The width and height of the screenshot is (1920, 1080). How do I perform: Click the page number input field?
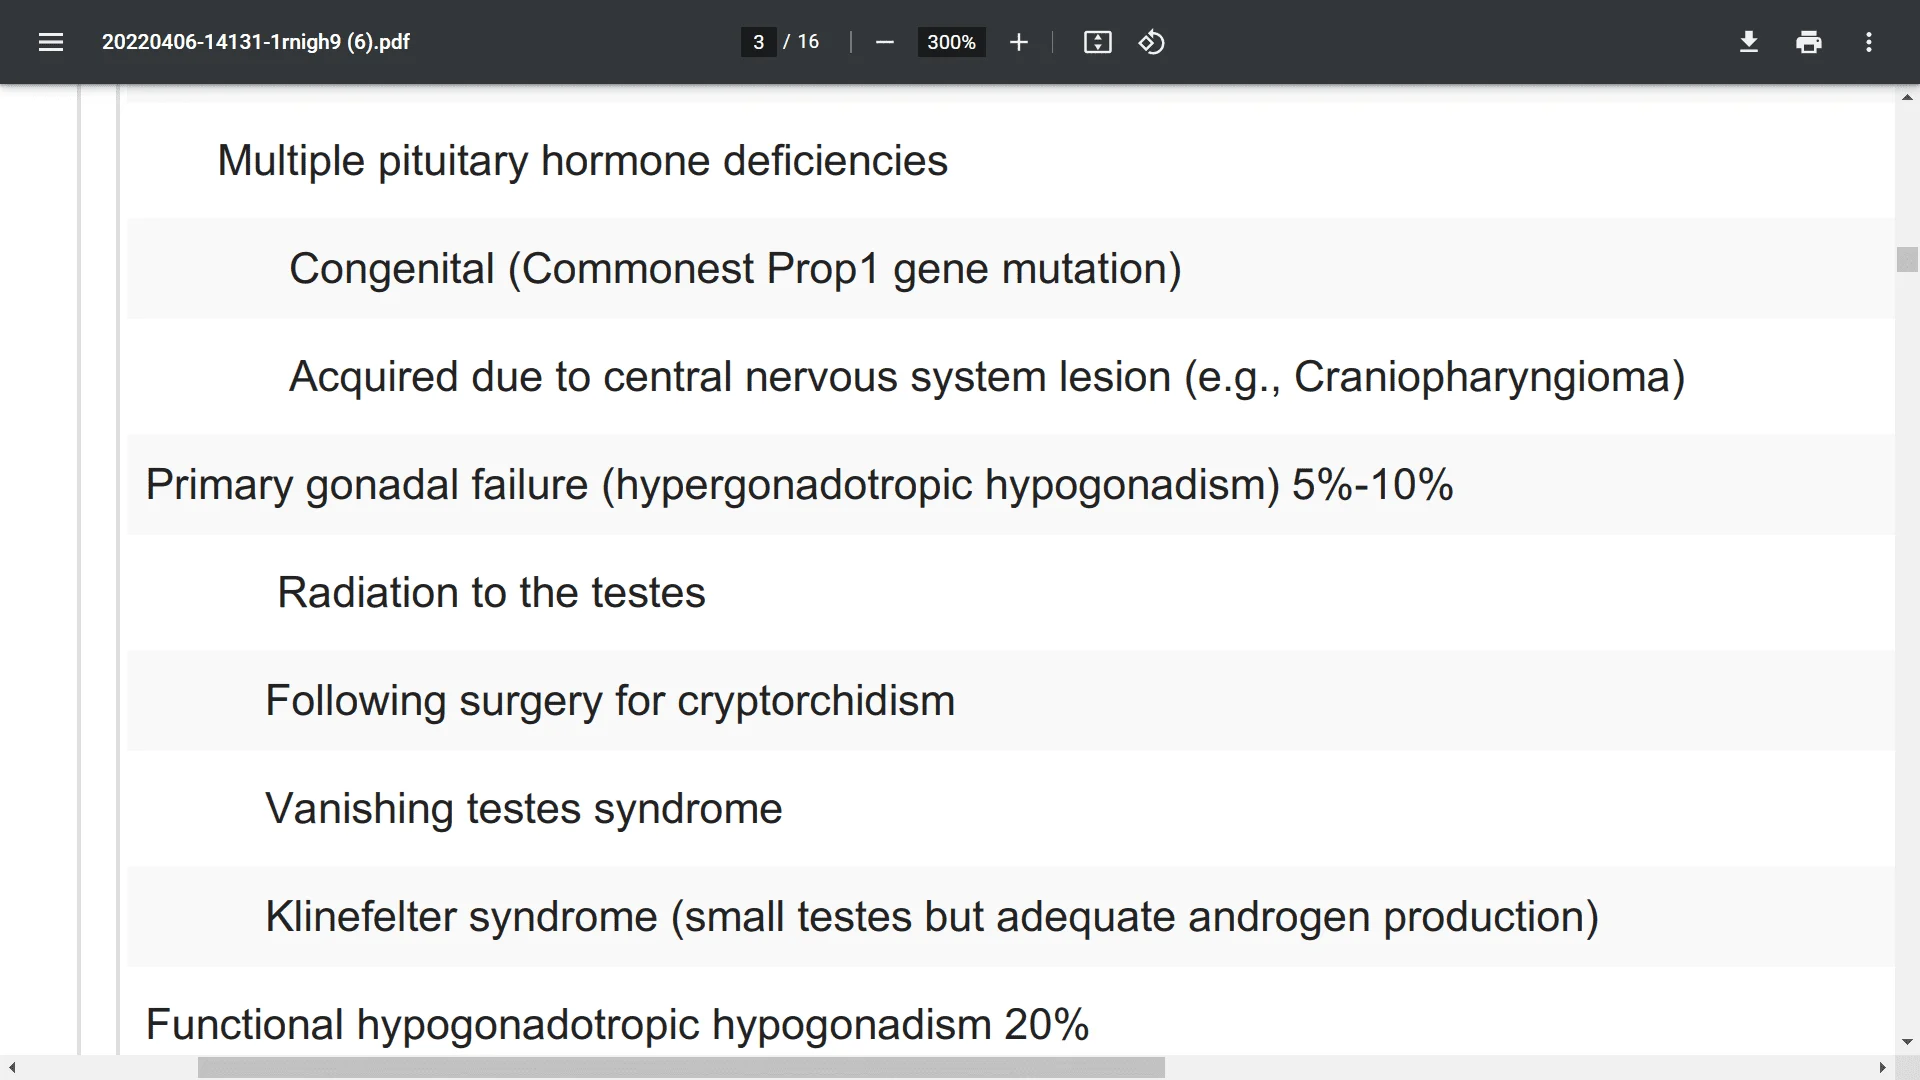point(758,42)
